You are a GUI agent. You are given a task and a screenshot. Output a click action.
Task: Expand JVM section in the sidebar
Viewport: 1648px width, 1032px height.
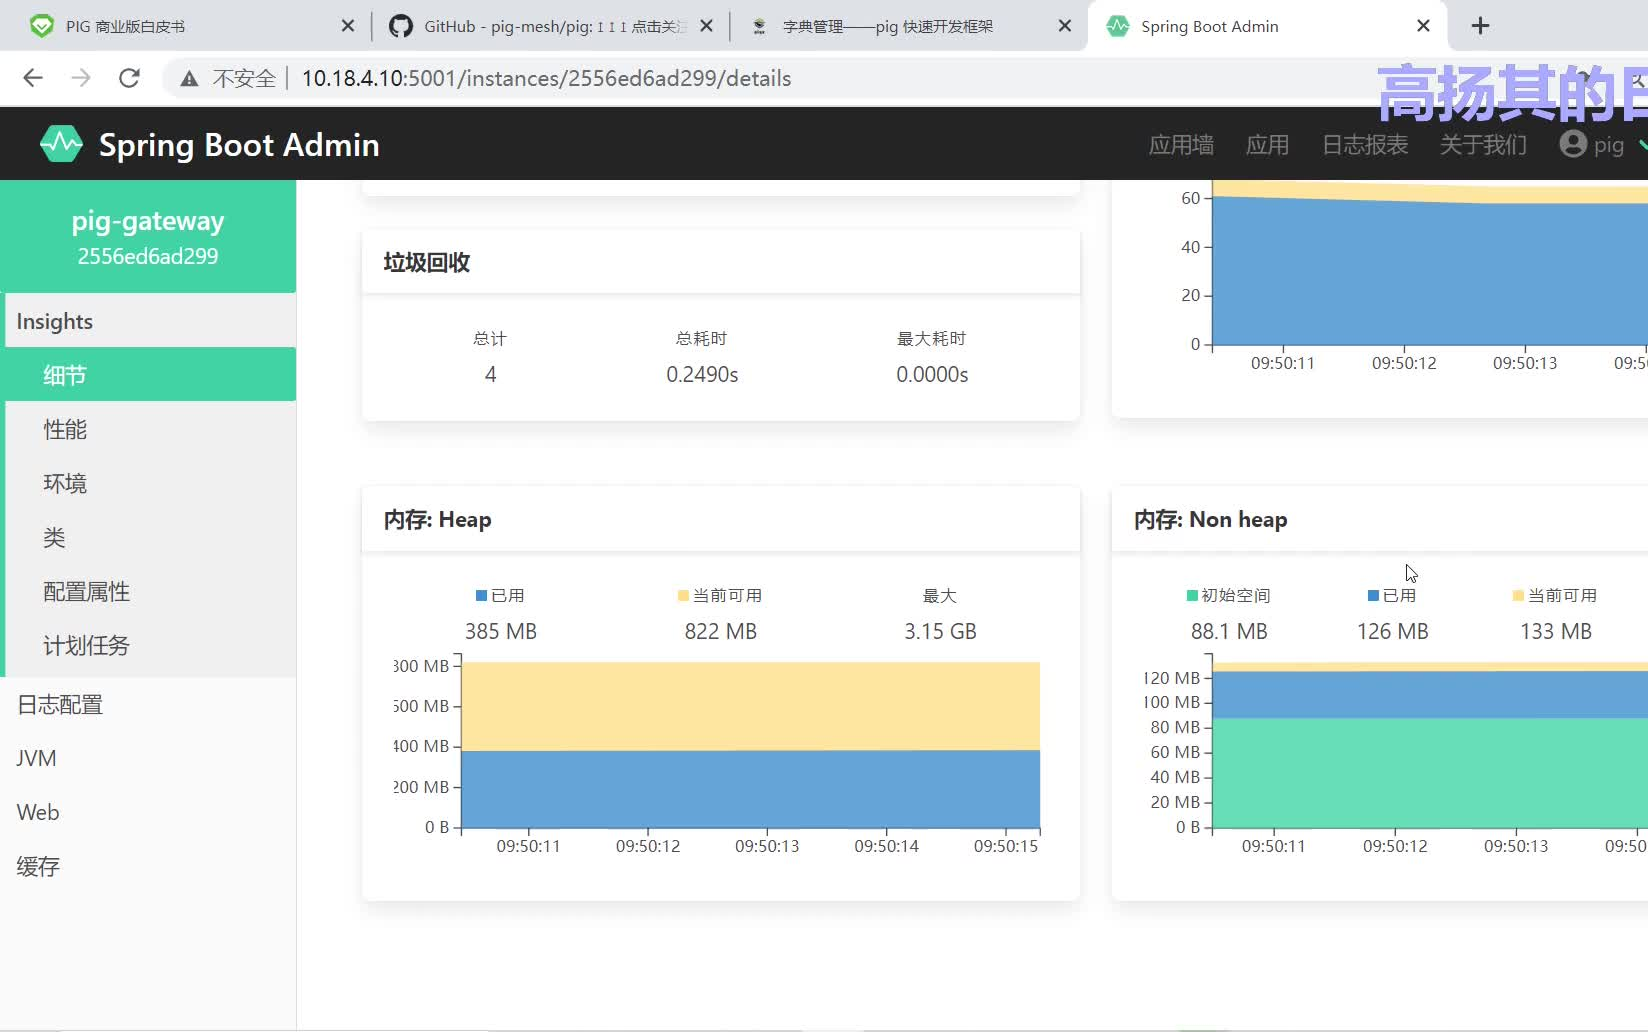click(x=148, y=758)
